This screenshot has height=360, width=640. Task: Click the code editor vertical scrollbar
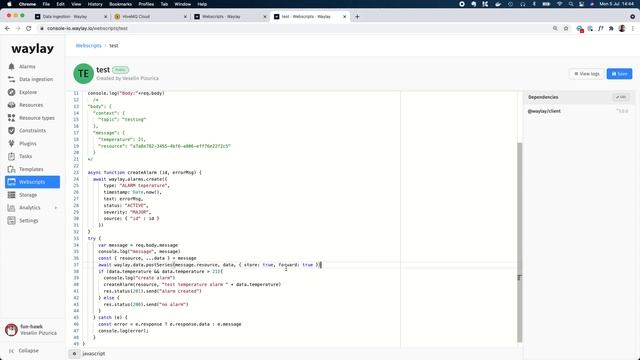pyautogui.click(x=520, y=242)
